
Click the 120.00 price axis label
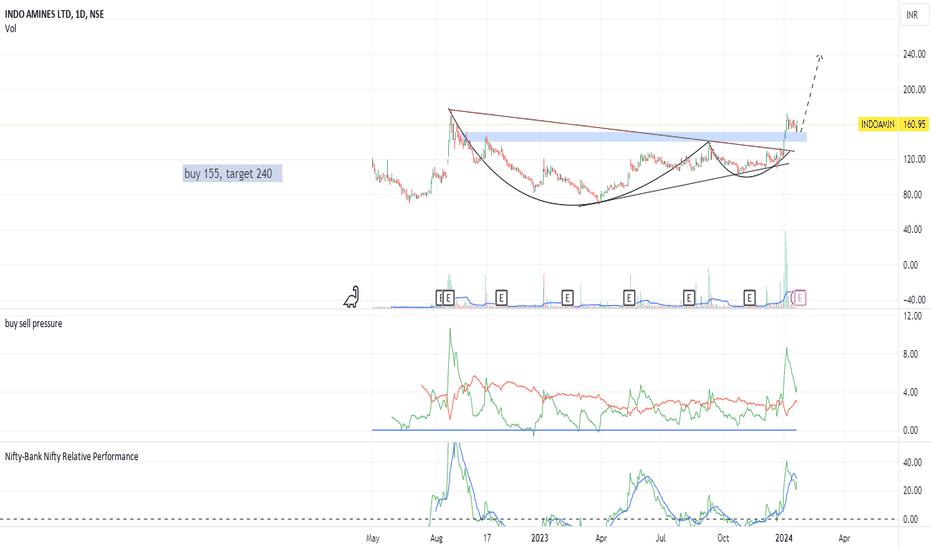tap(914, 159)
